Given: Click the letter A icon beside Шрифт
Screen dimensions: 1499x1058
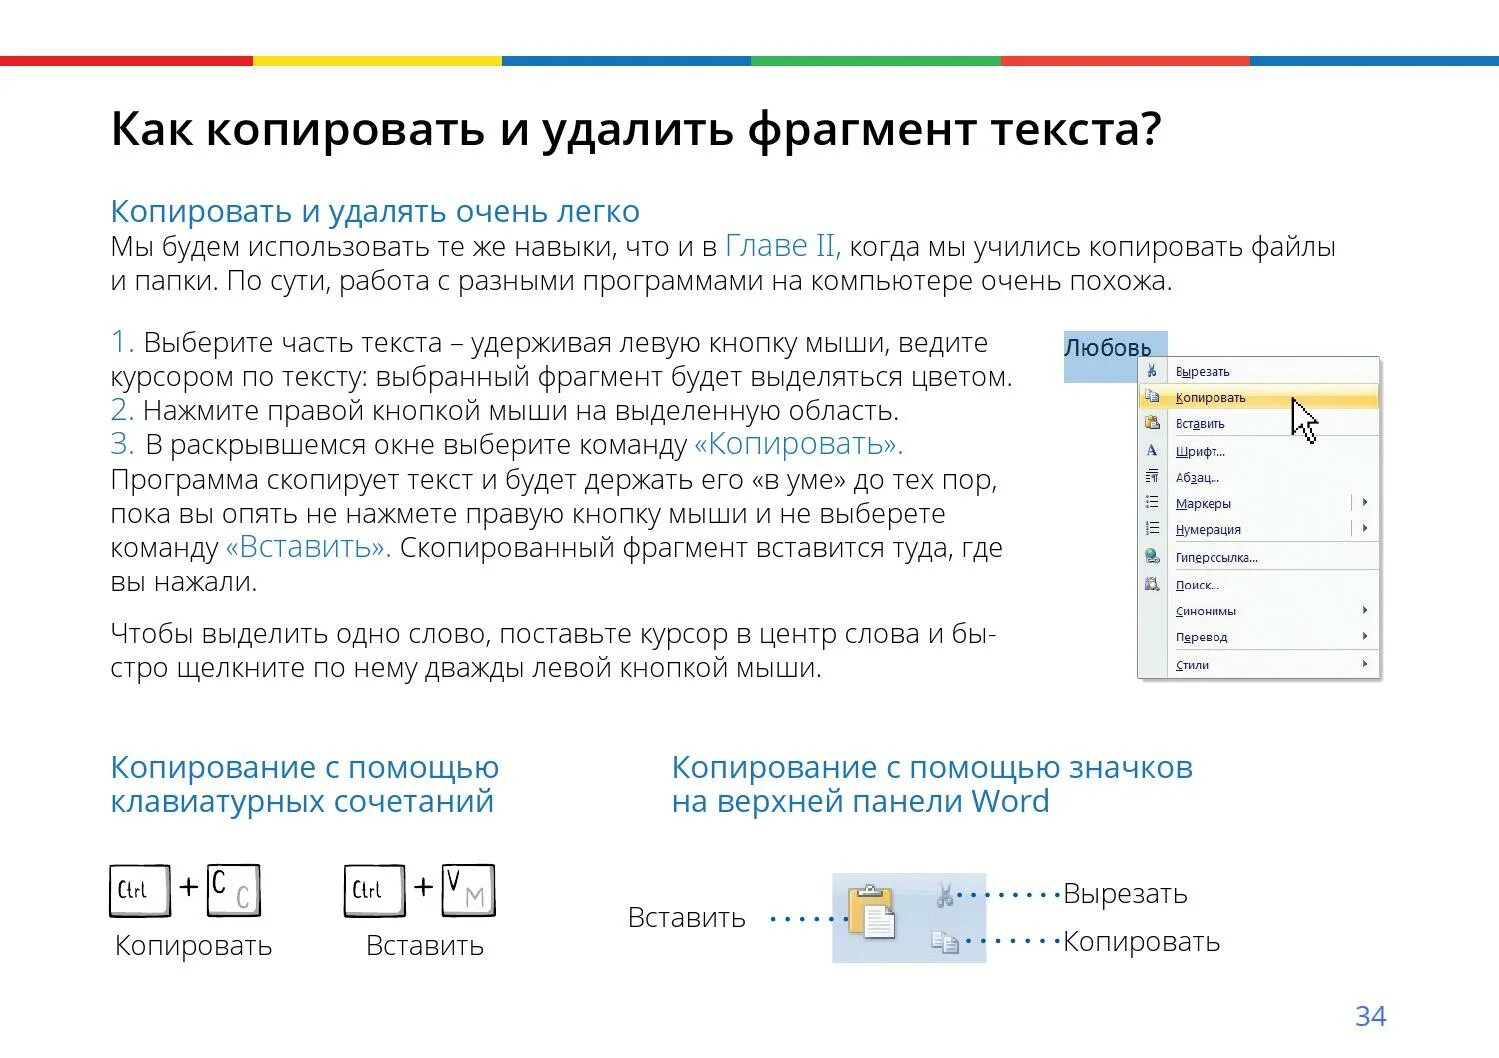Looking at the screenshot, I should (x=1152, y=451).
